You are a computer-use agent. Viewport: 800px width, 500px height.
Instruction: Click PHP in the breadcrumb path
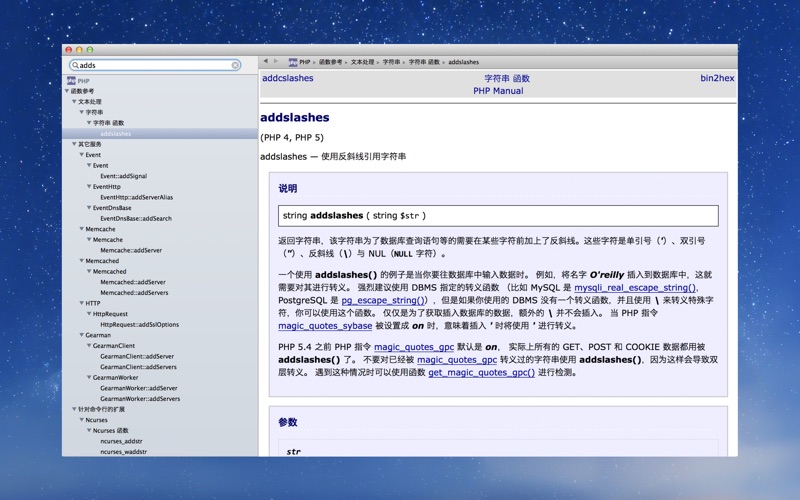(x=305, y=62)
